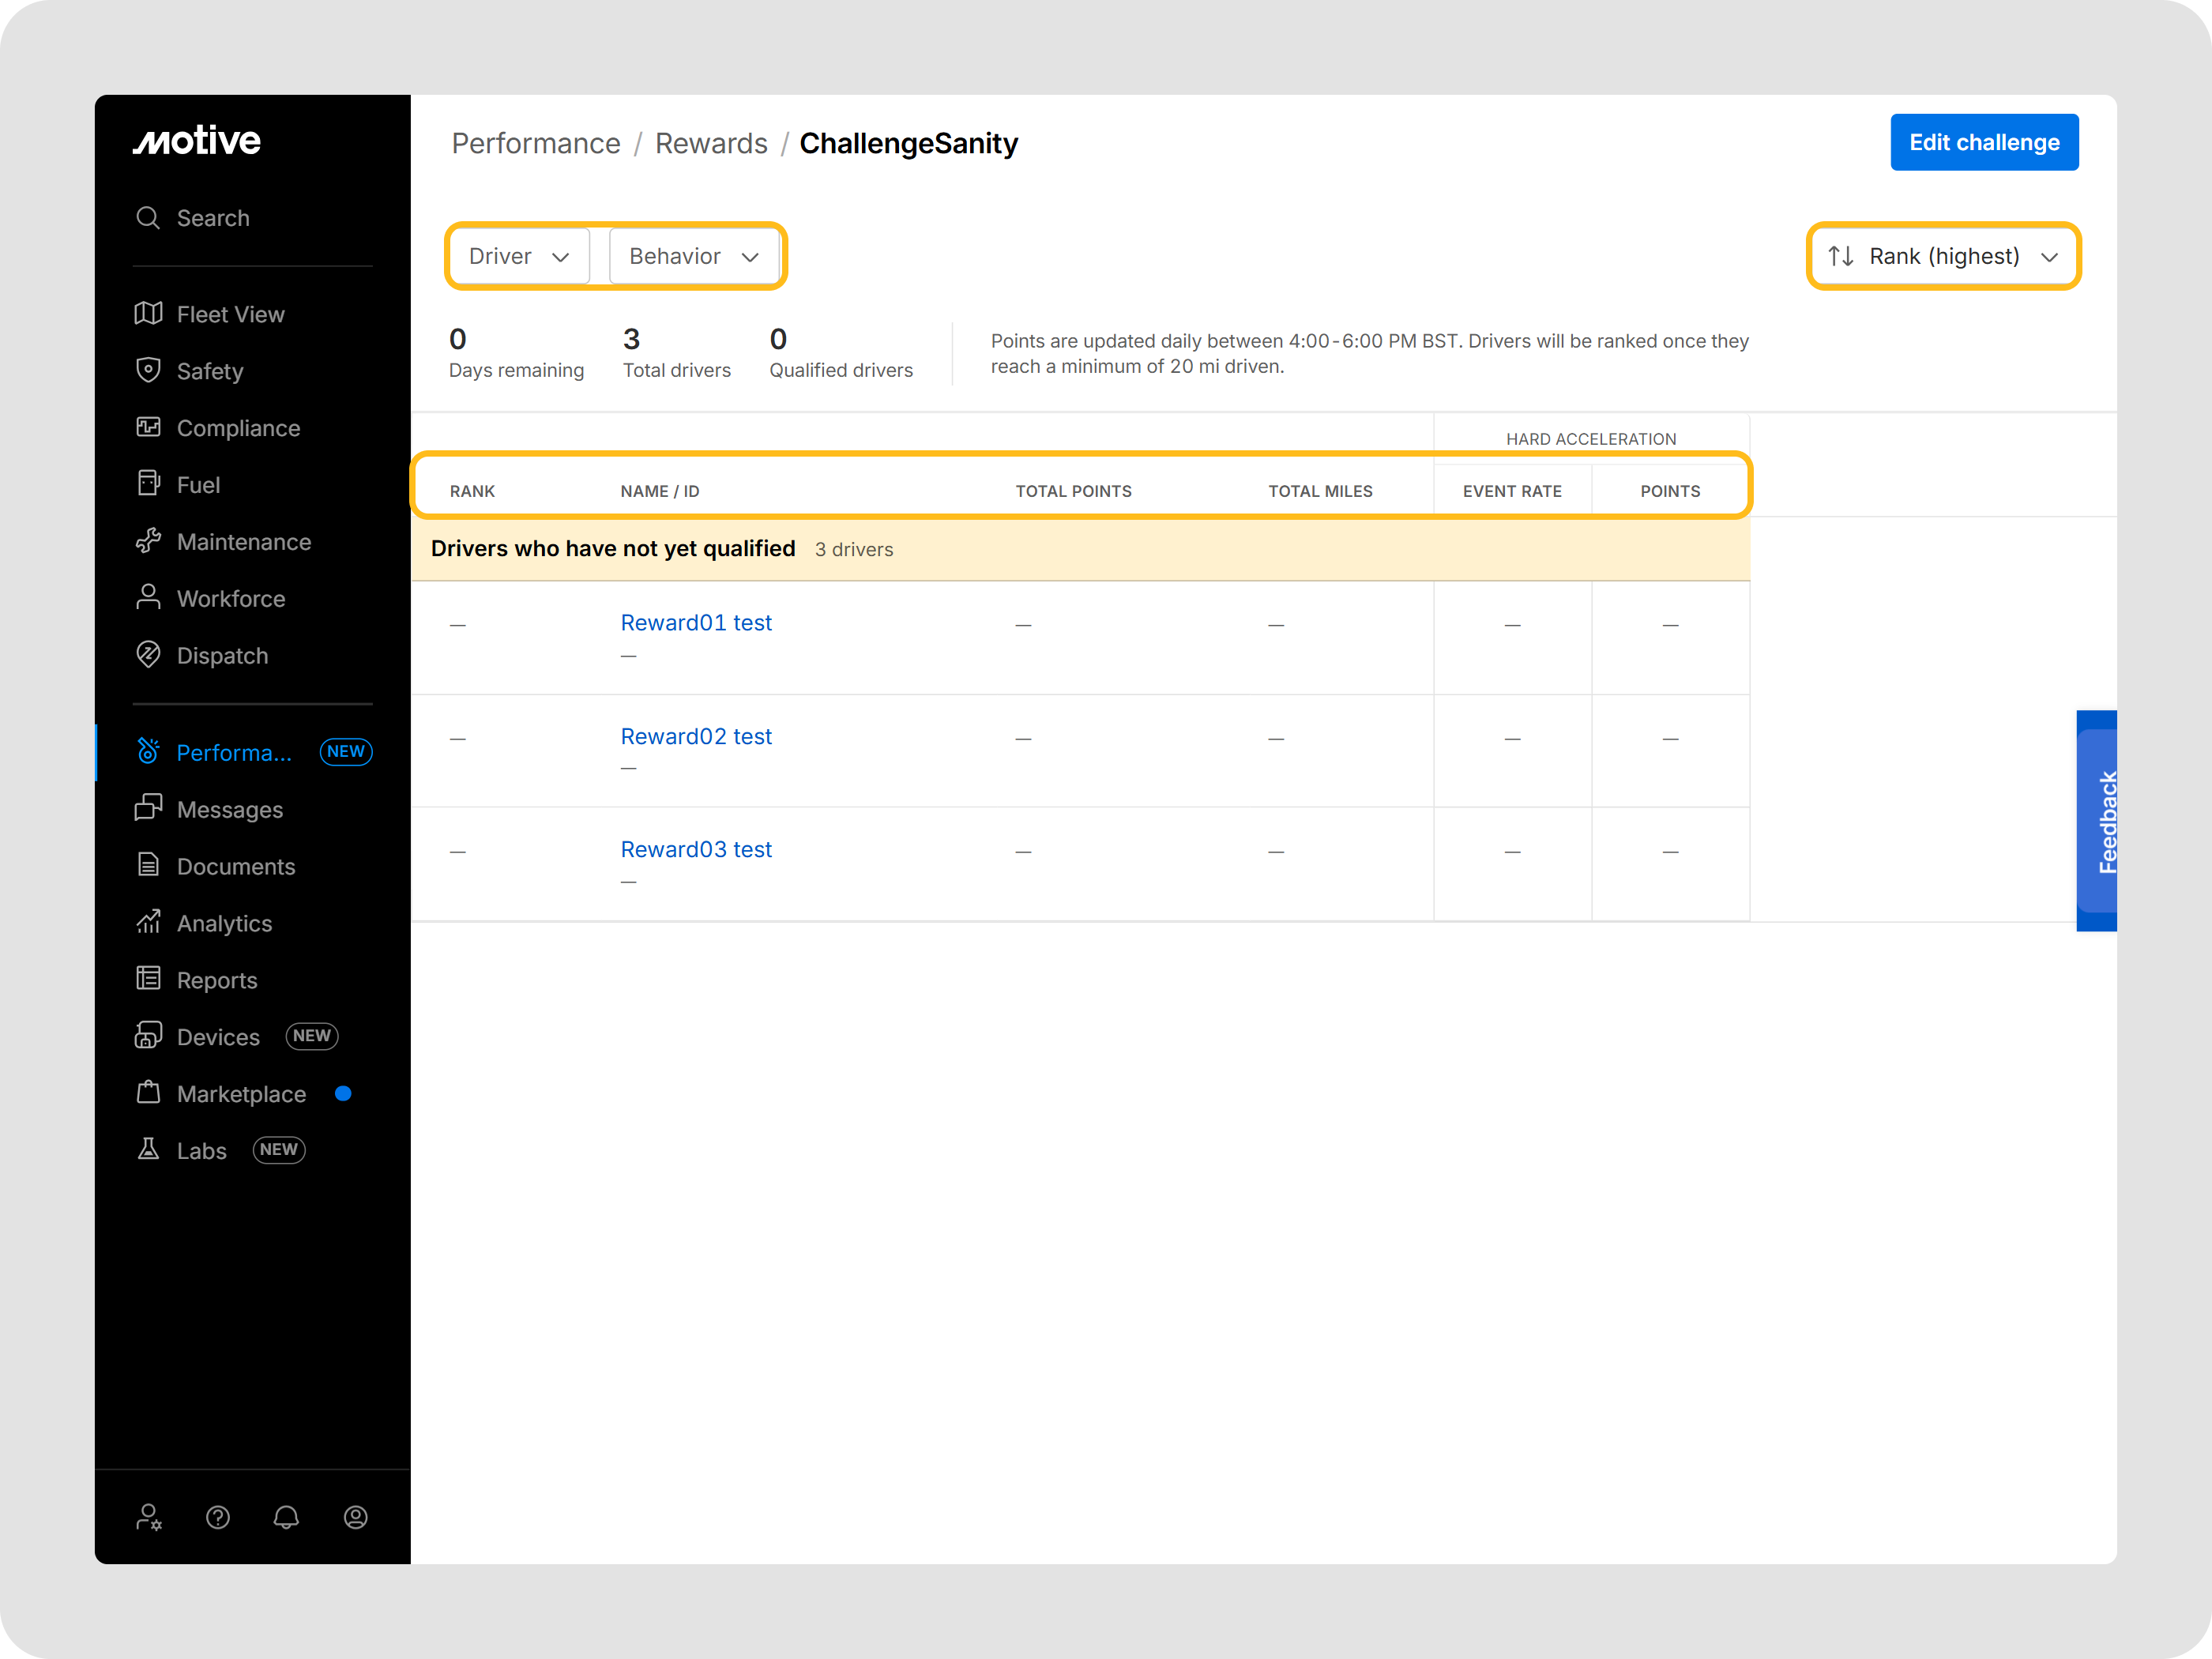
Task: Click the sort arrows icon
Action: [x=1841, y=256]
